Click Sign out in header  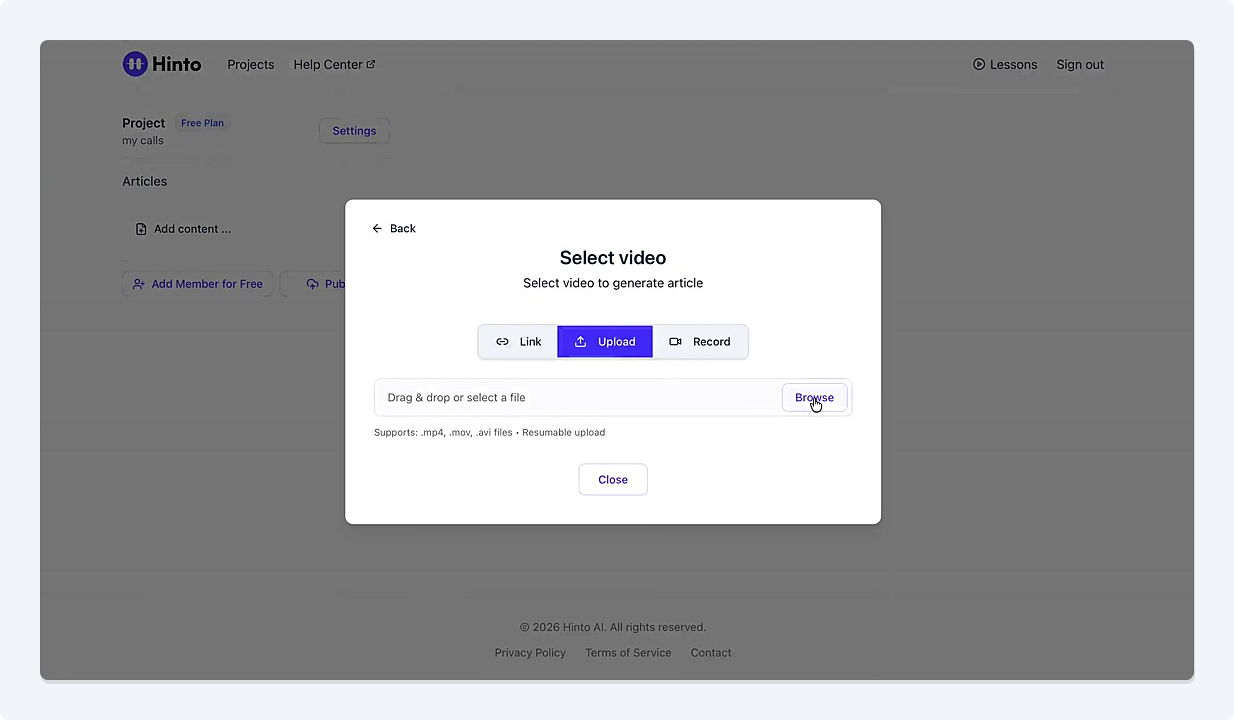click(x=1080, y=65)
